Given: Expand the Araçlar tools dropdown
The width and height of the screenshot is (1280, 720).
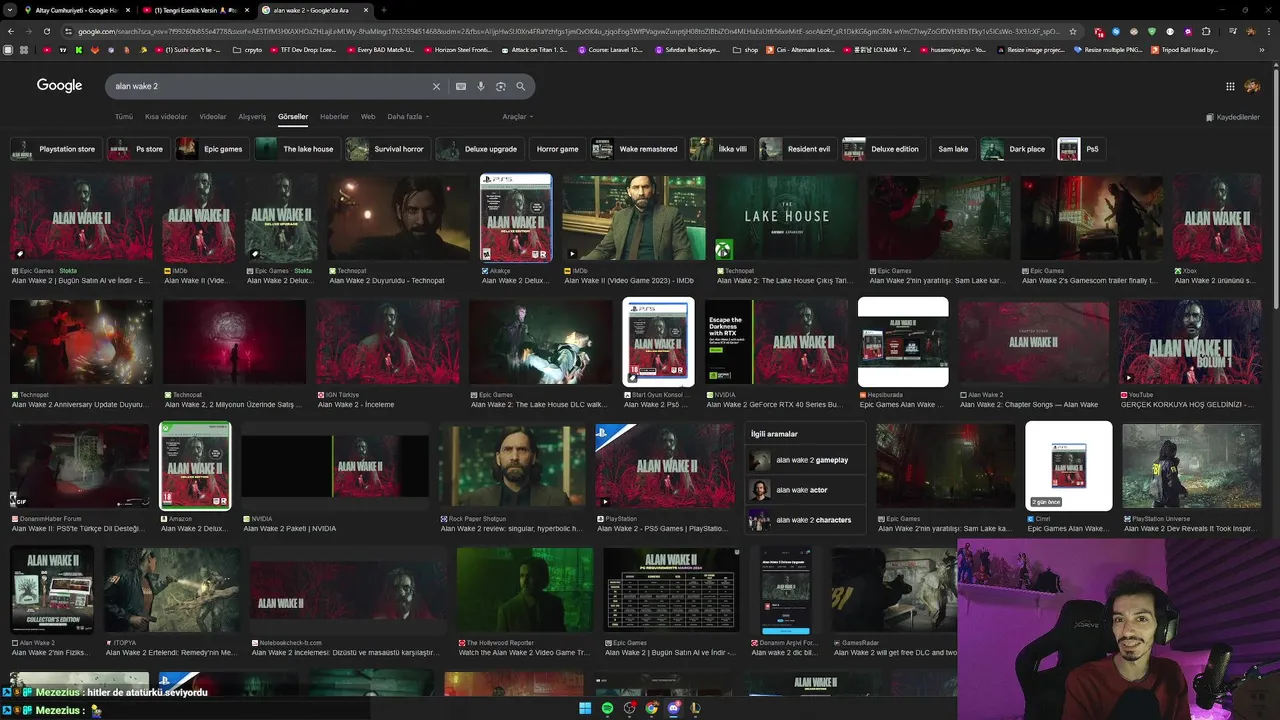Looking at the screenshot, I should tap(517, 117).
